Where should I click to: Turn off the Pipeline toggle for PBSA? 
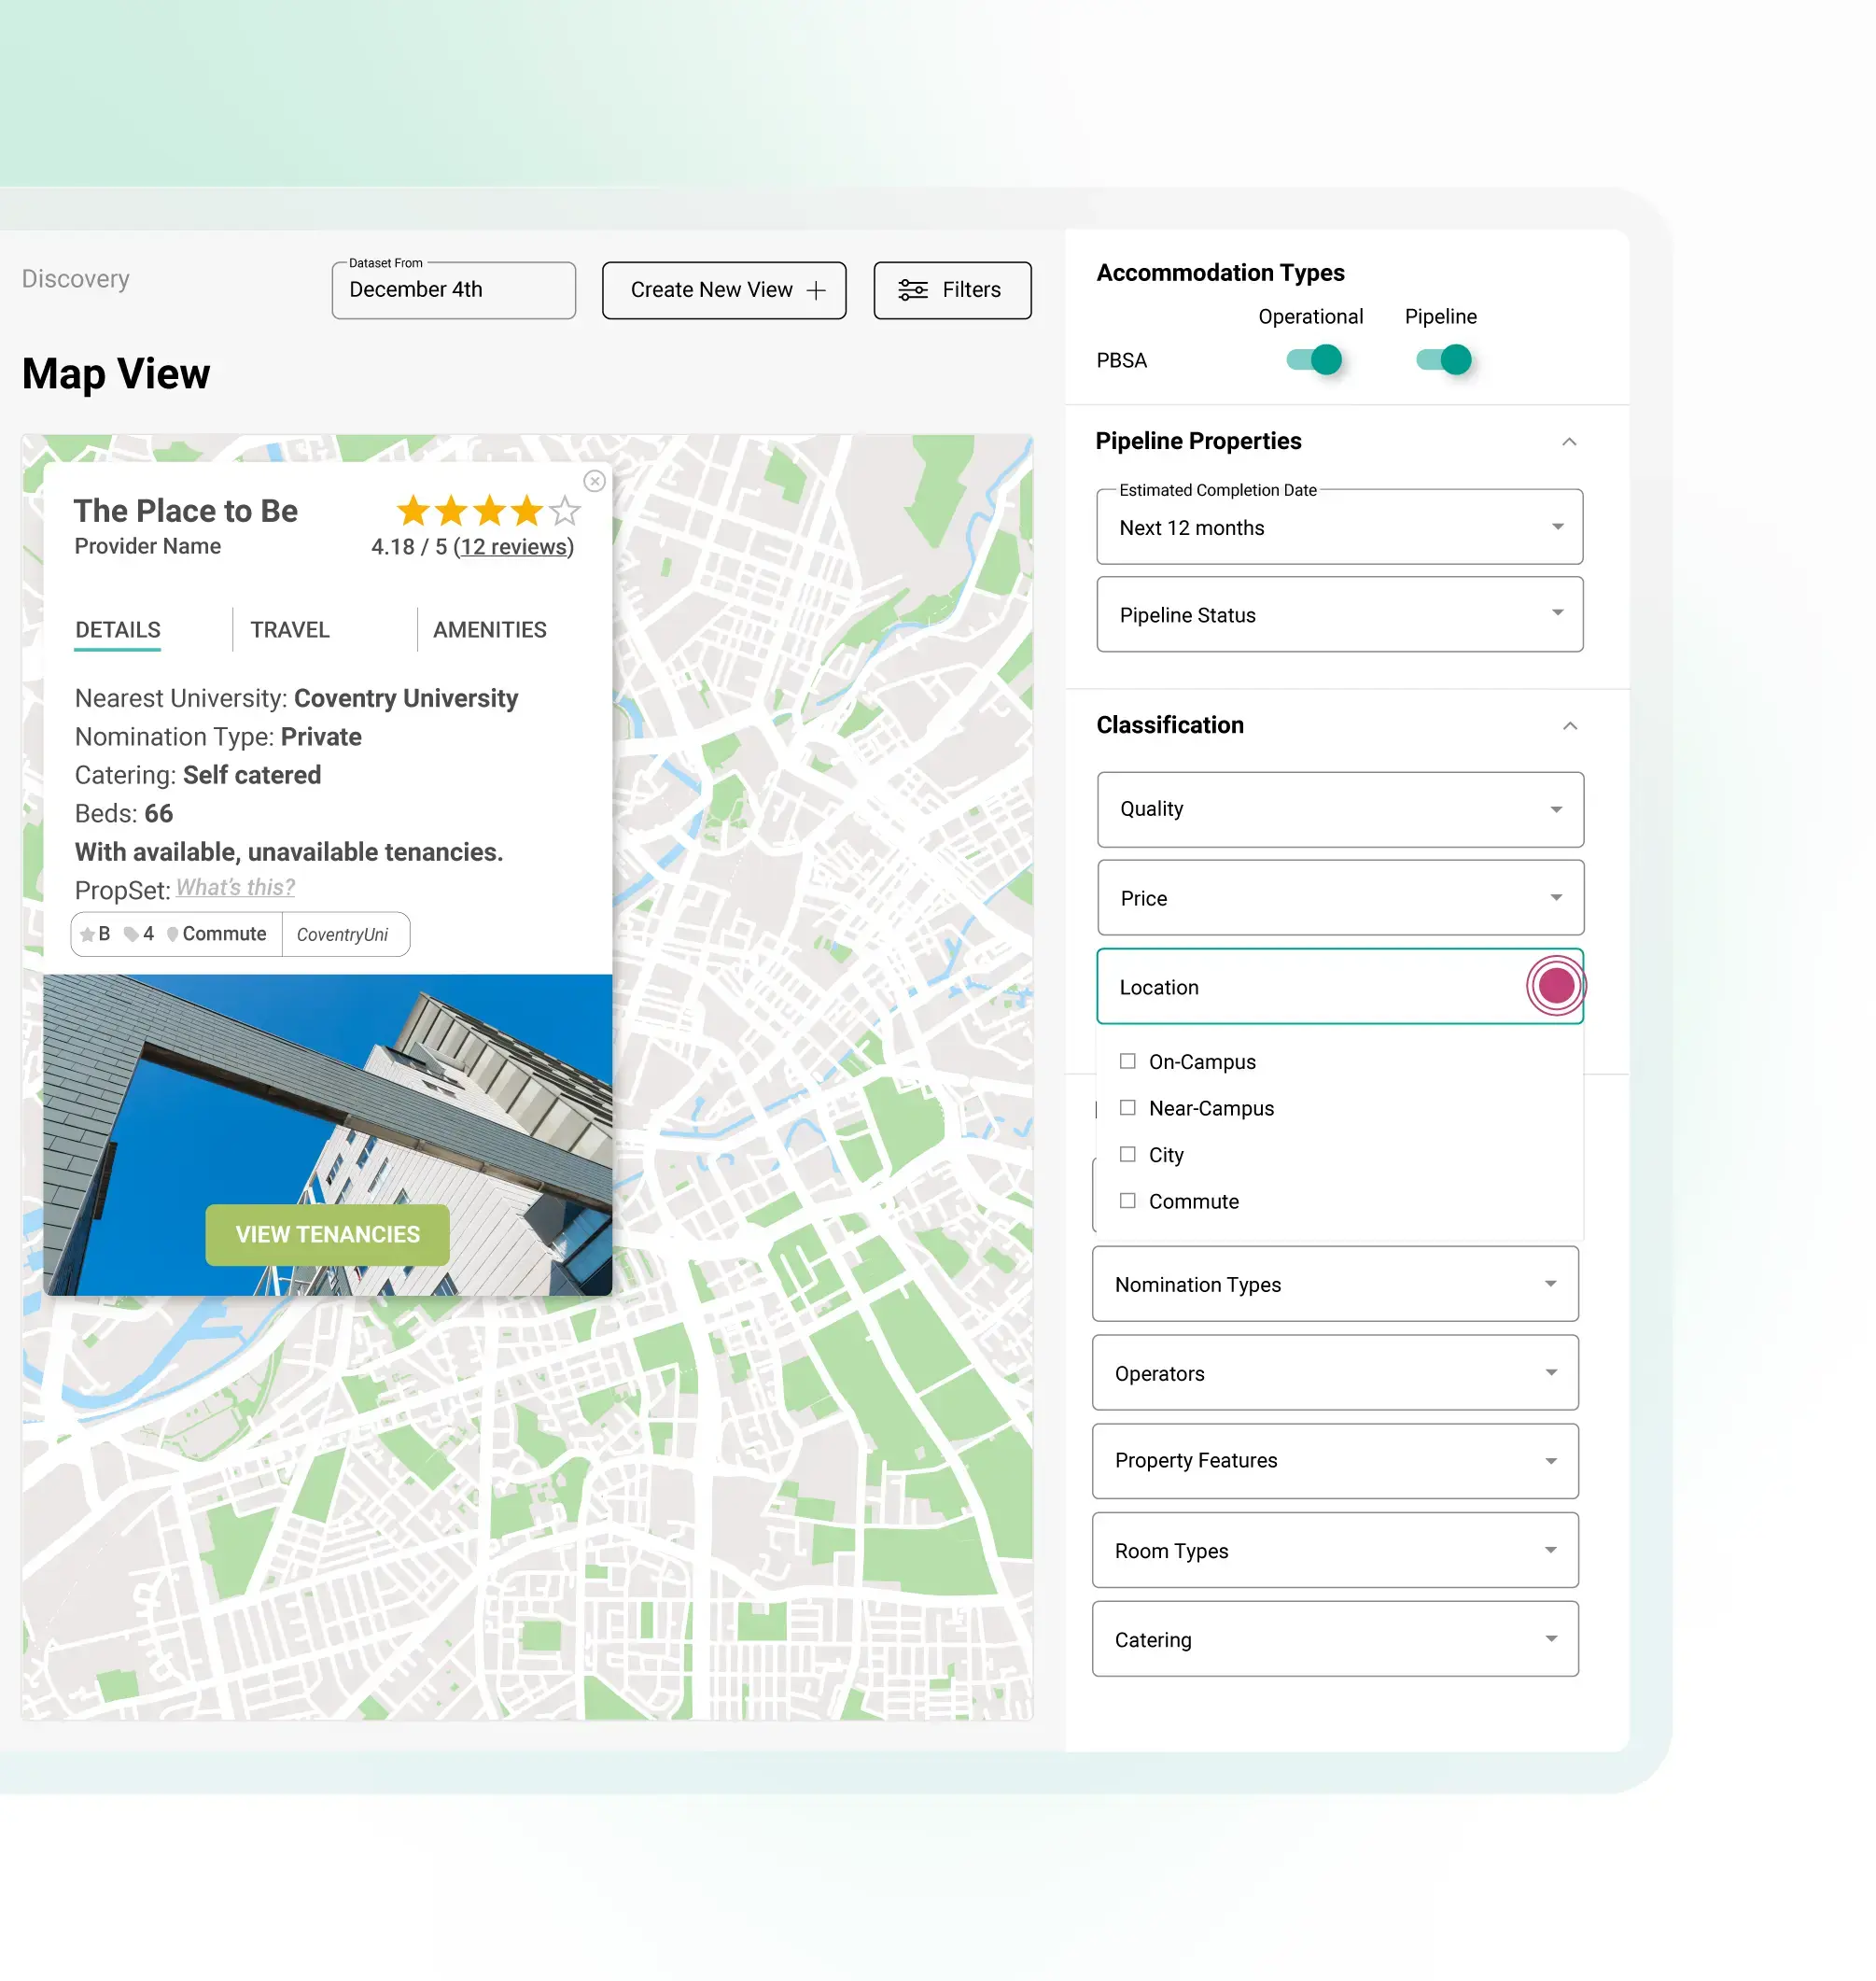coord(1442,360)
